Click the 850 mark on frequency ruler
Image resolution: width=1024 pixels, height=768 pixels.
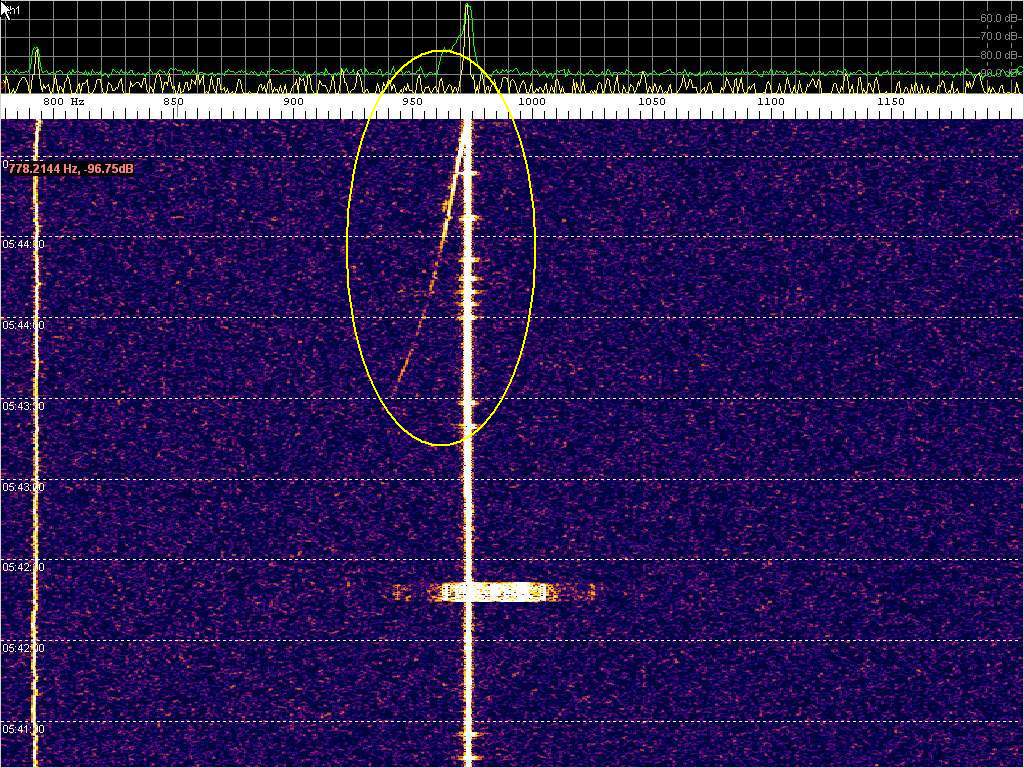173,102
